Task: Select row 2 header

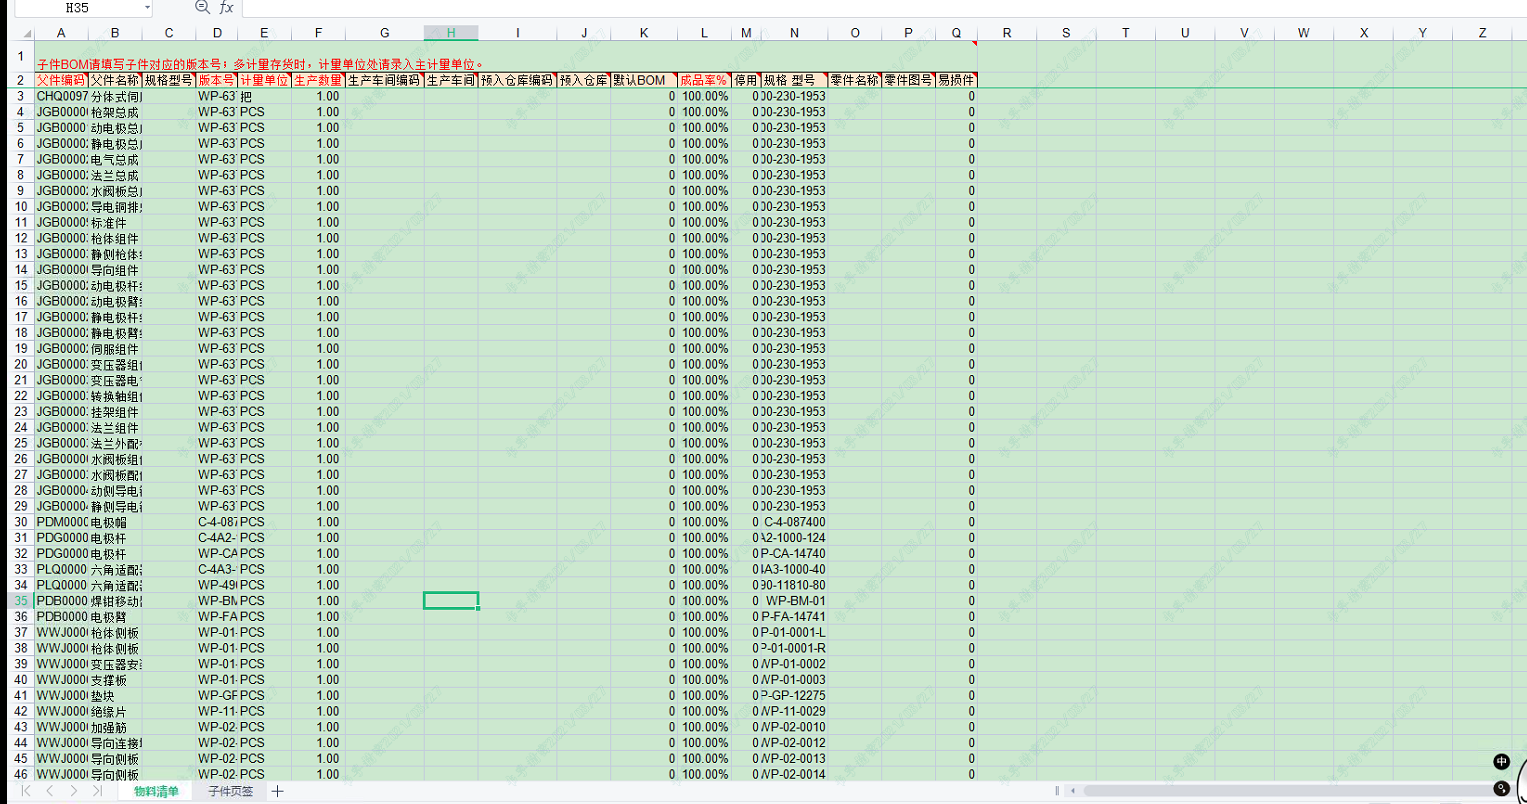Action: (x=20, y=80)
